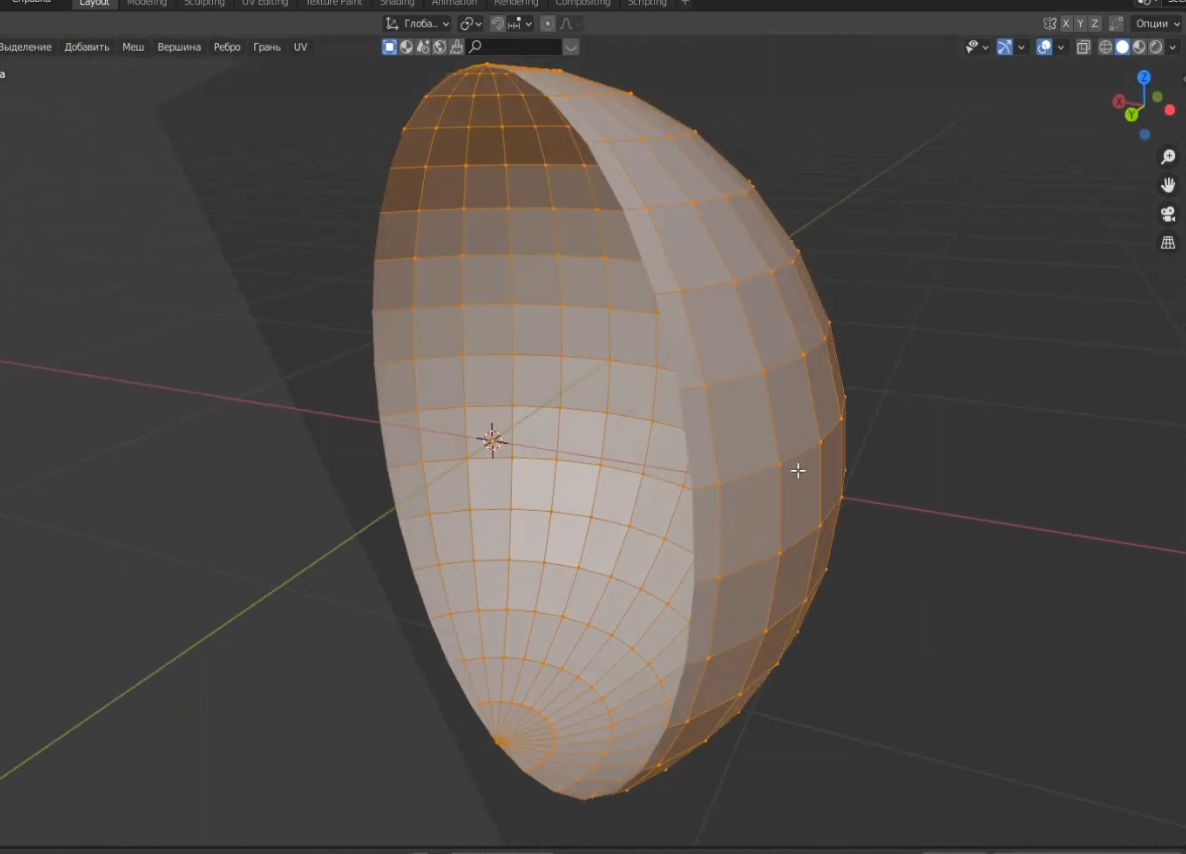This screenshot has width=1186, height=854.
Task: Open camera view via the sidebar camera icon
Action: point(1167,213)
